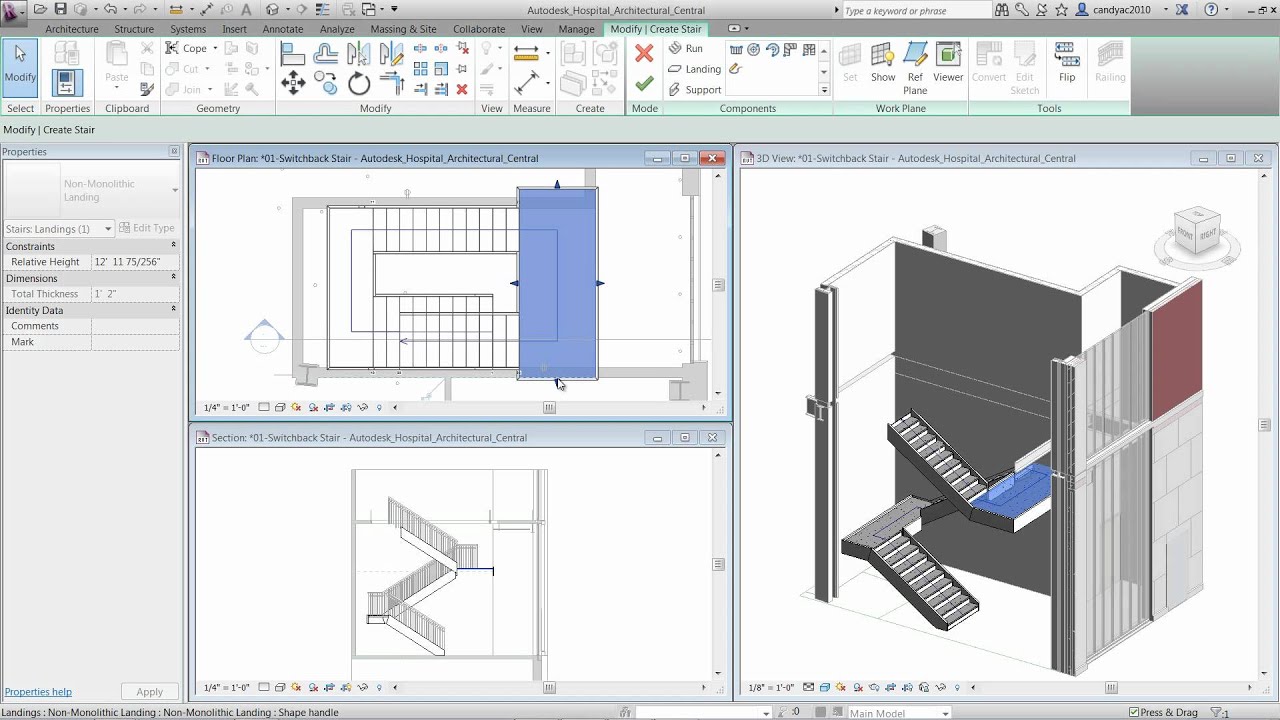Click the red Delete X tool

pos(462,89)
